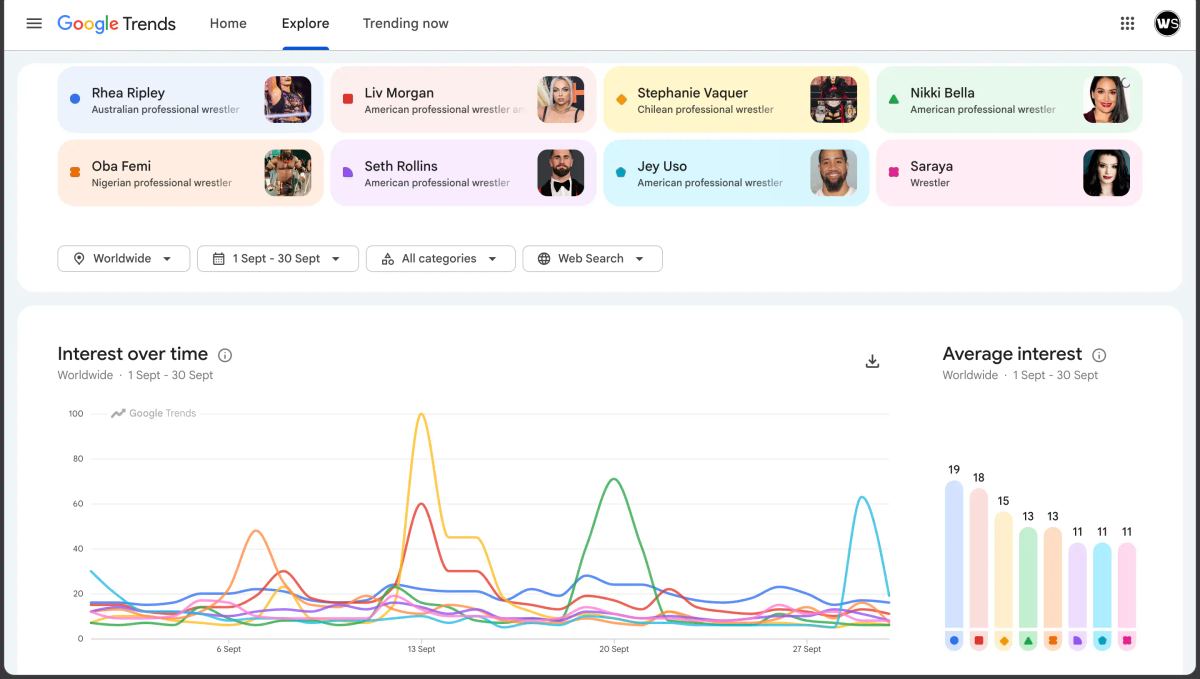Select the Explore tab
1200x679 pixels.
tap(305, 23)
